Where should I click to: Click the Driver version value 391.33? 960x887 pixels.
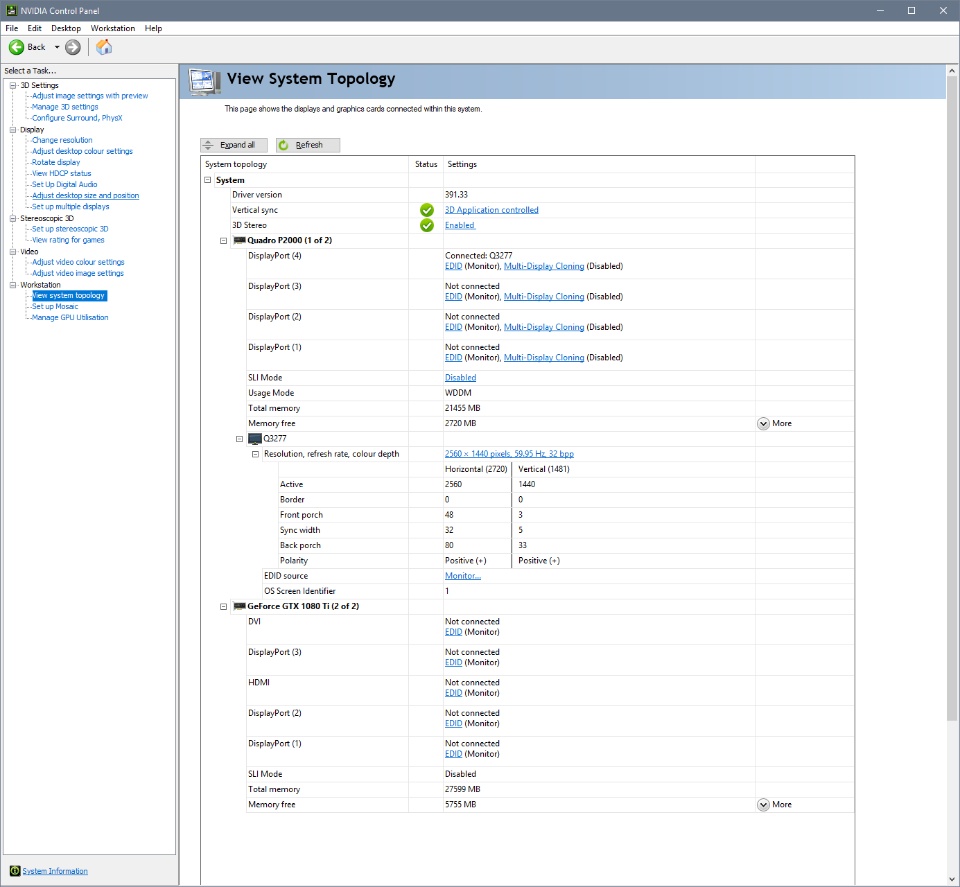point(456,195)
